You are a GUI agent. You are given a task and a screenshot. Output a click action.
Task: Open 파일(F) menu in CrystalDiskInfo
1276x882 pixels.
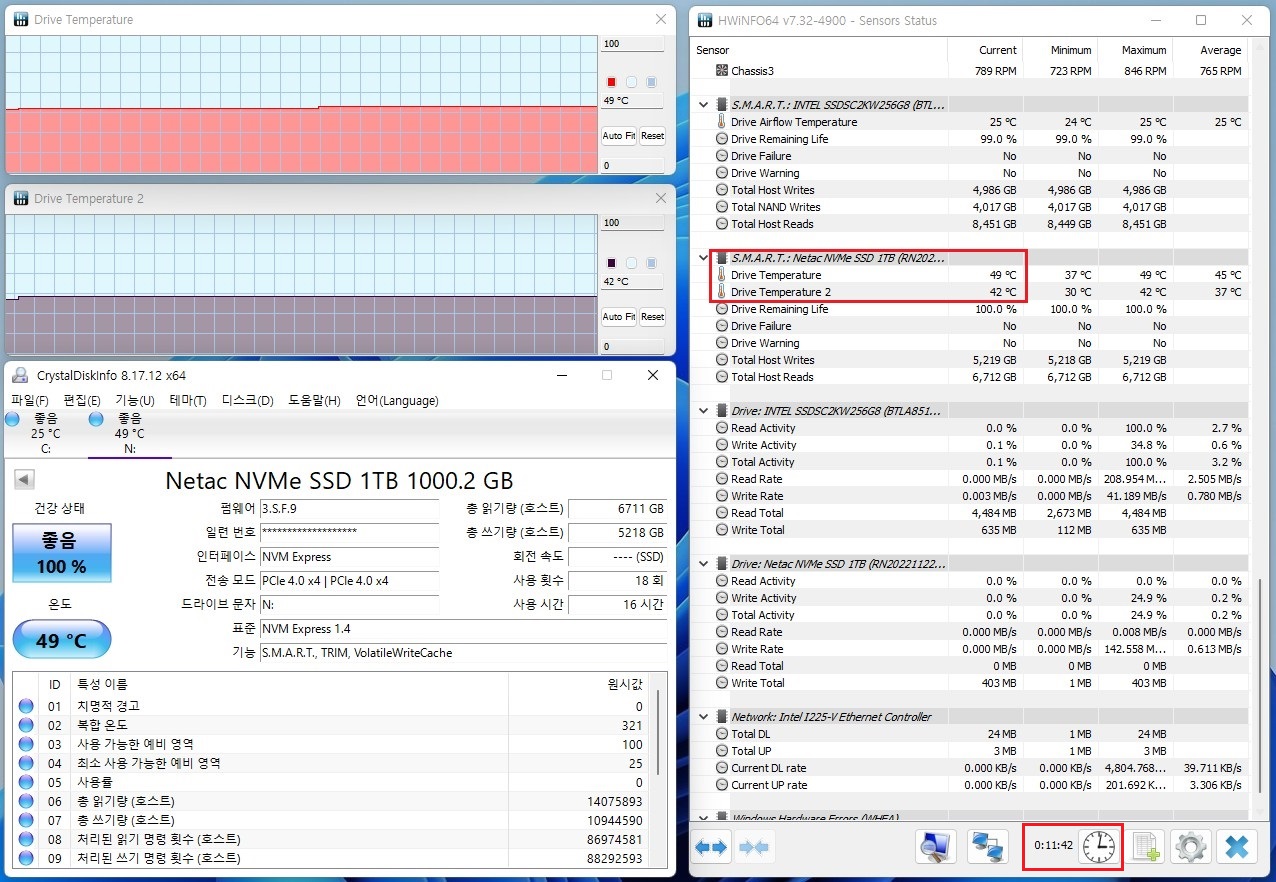pyautogui.click(x=30, y=401)
